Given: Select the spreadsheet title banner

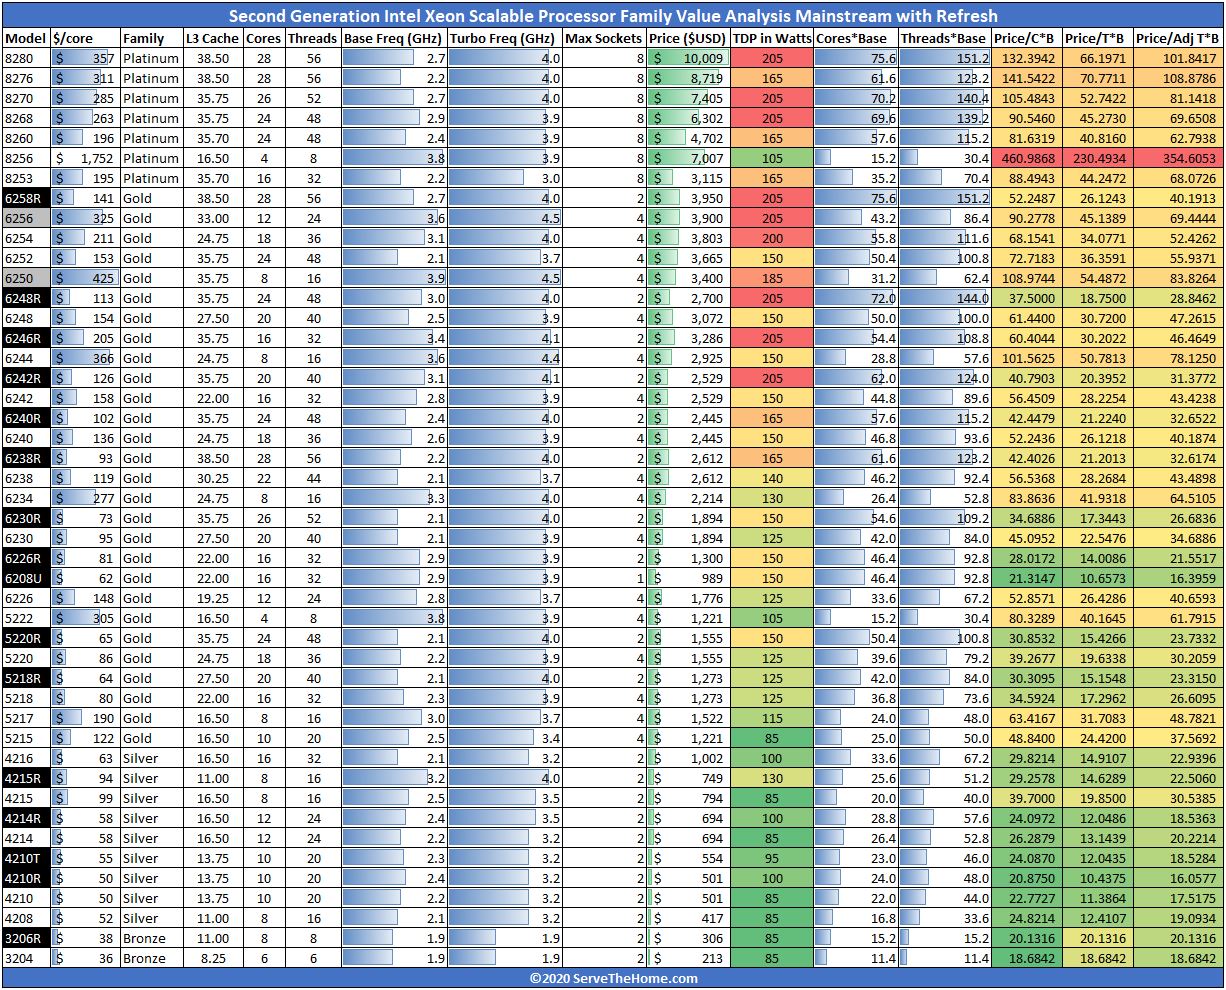Looking at the screenshot, I should [613, 16].
